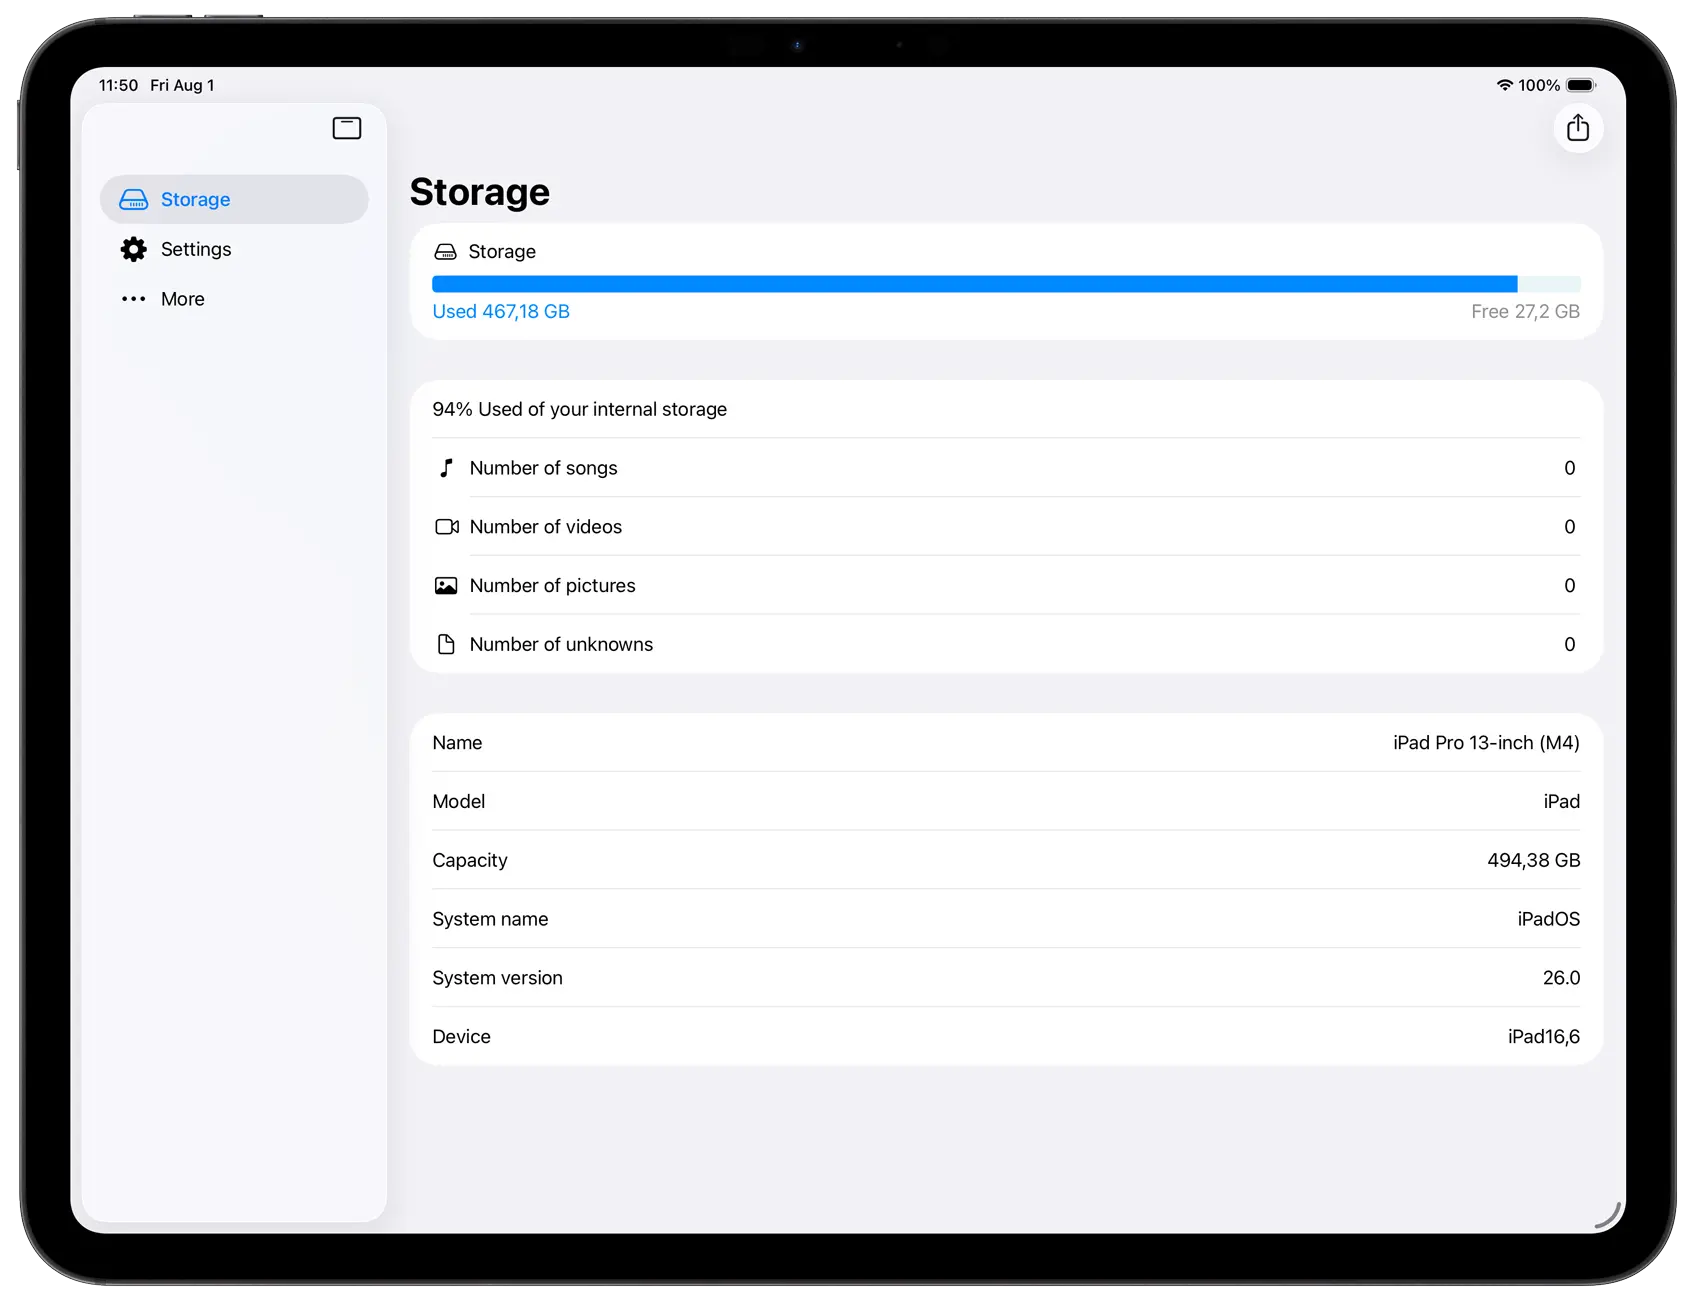Click the More ellipsis icon

click(x=134, y=299)
